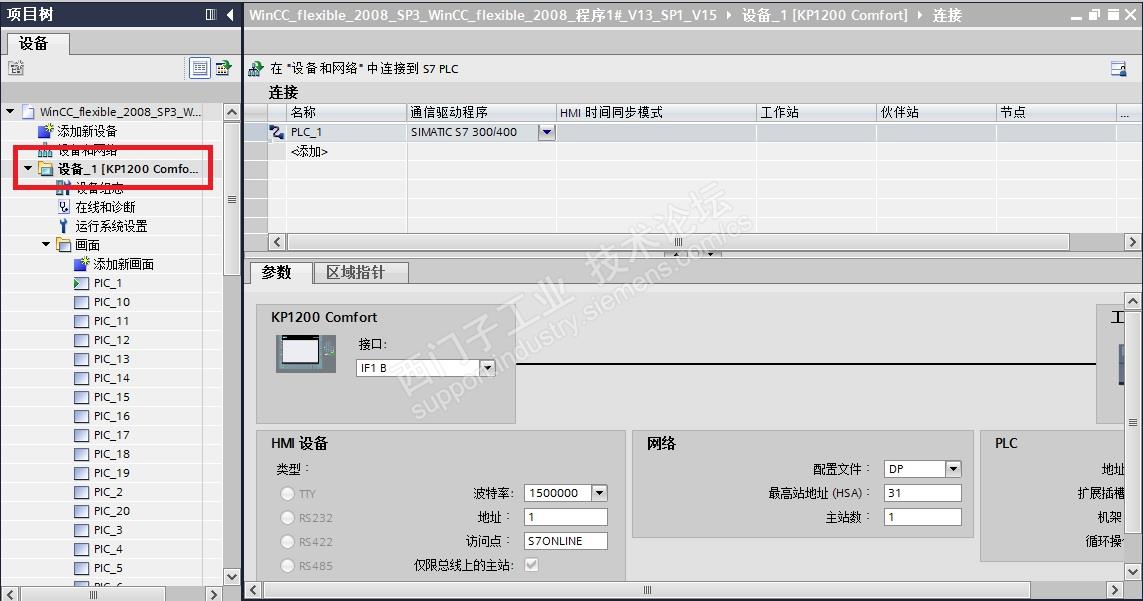Select the TTY type radio button

coord(287,494)
